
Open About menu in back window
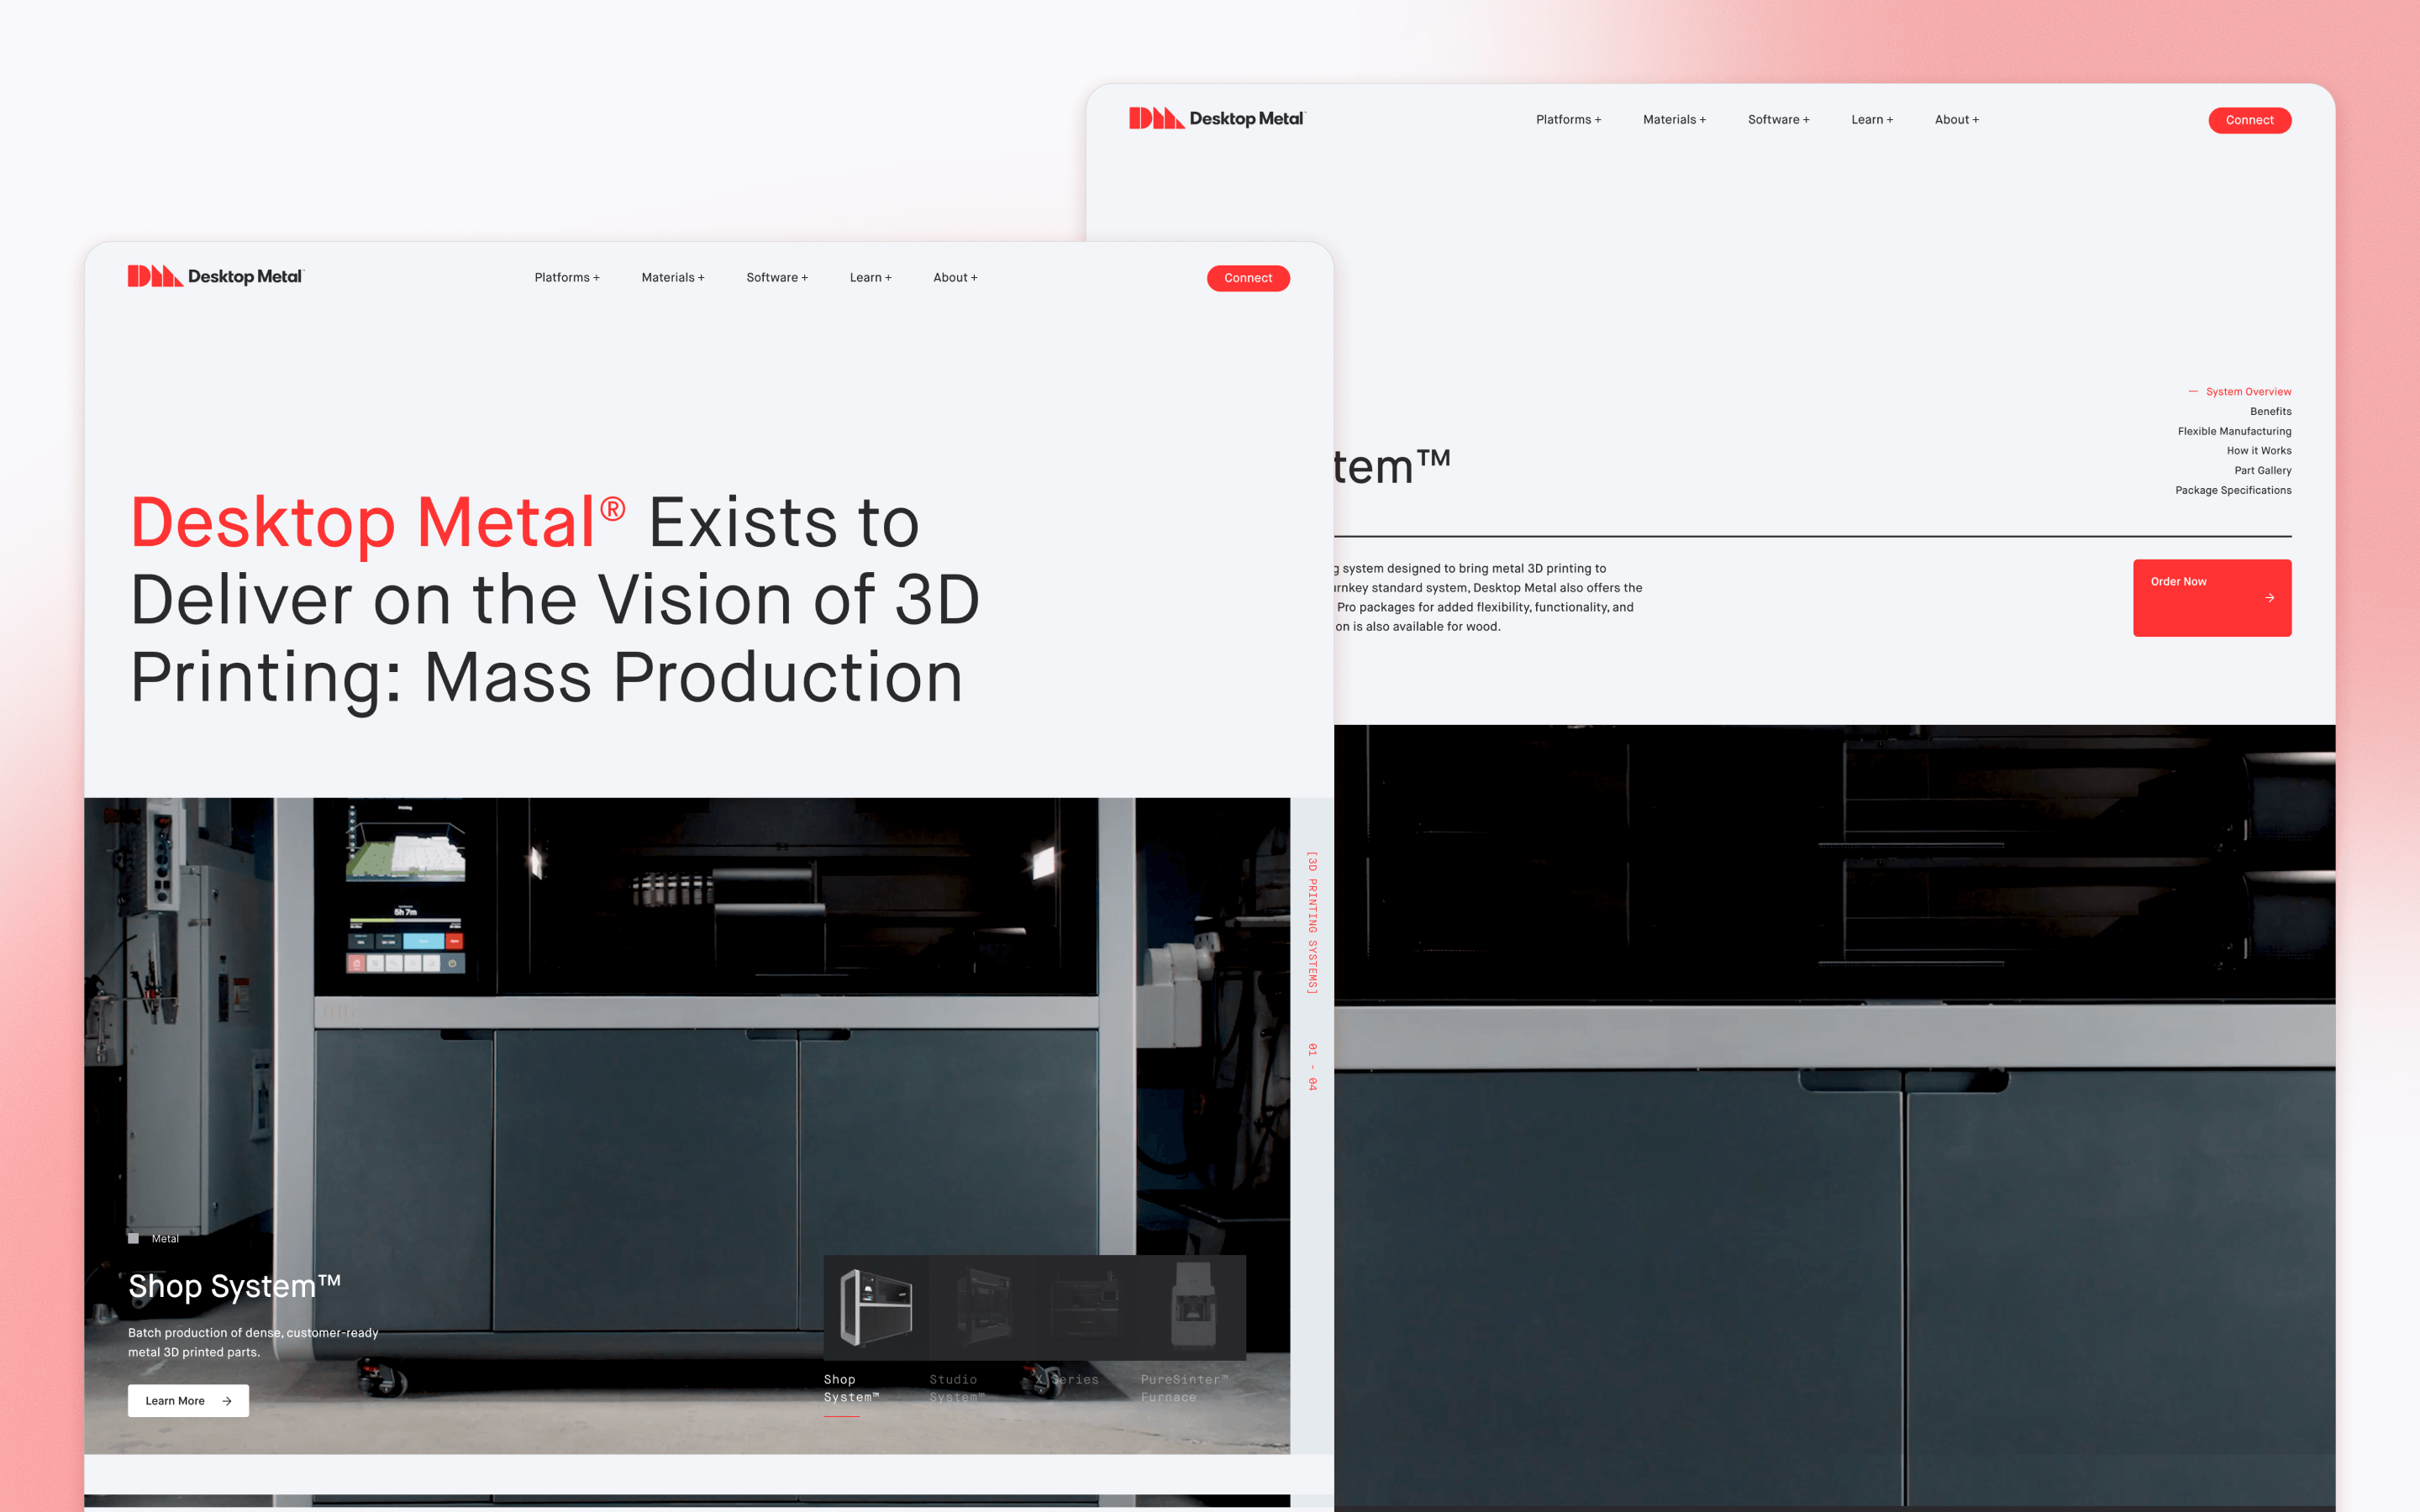pyautogui.click(x=1957, y=120)
